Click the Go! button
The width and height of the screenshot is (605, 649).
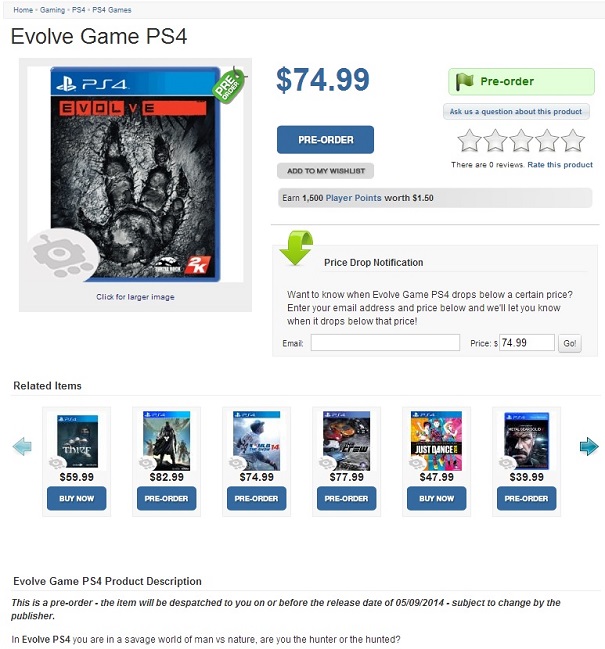[x=570, y=343]
